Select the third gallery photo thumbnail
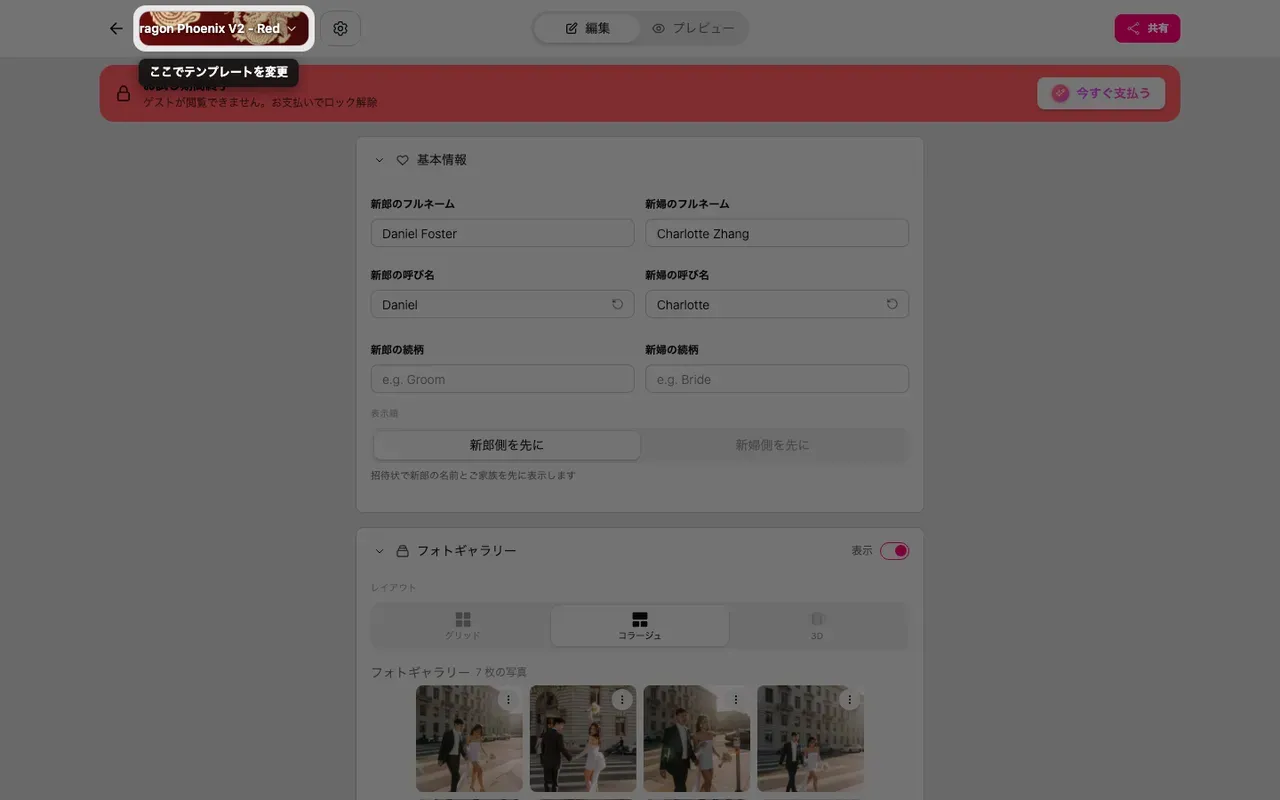 [697, 739]
